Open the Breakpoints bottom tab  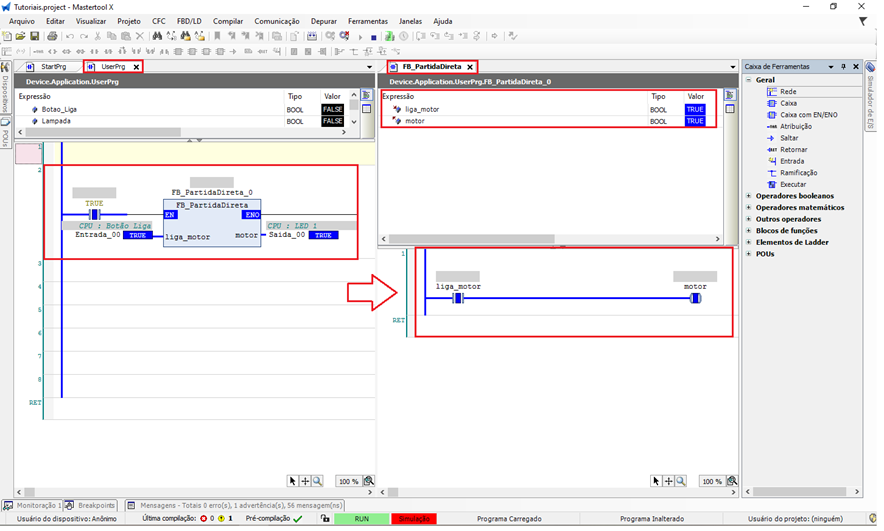tap(96, 506)
